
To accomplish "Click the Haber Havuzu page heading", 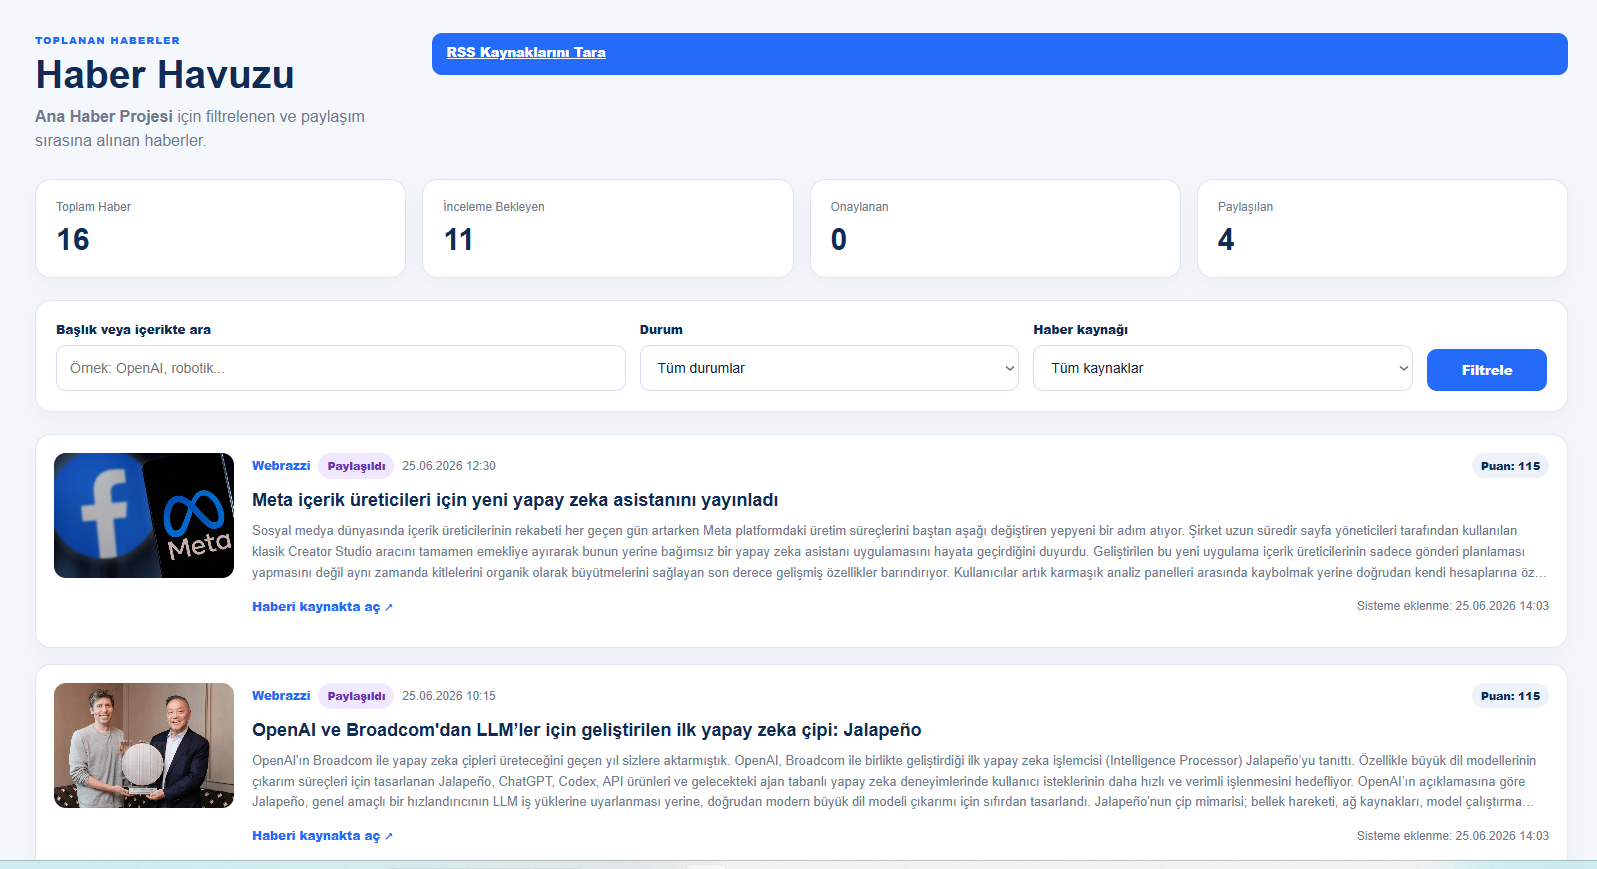I will (x=165, y=75).
